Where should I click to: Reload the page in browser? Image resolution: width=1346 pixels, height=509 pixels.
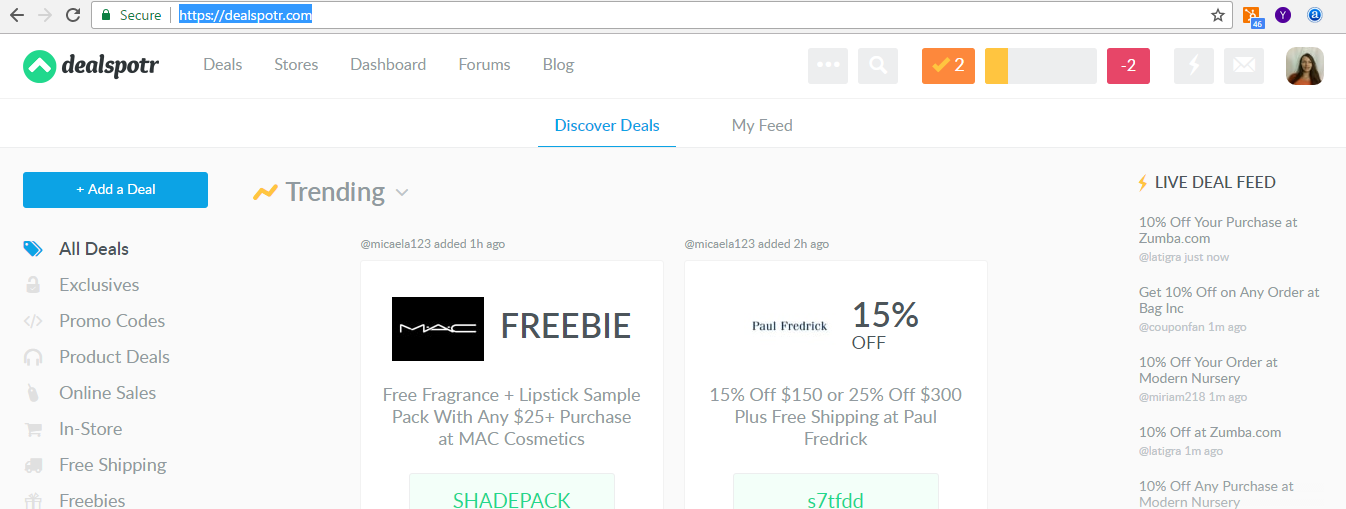click(72, 15)
